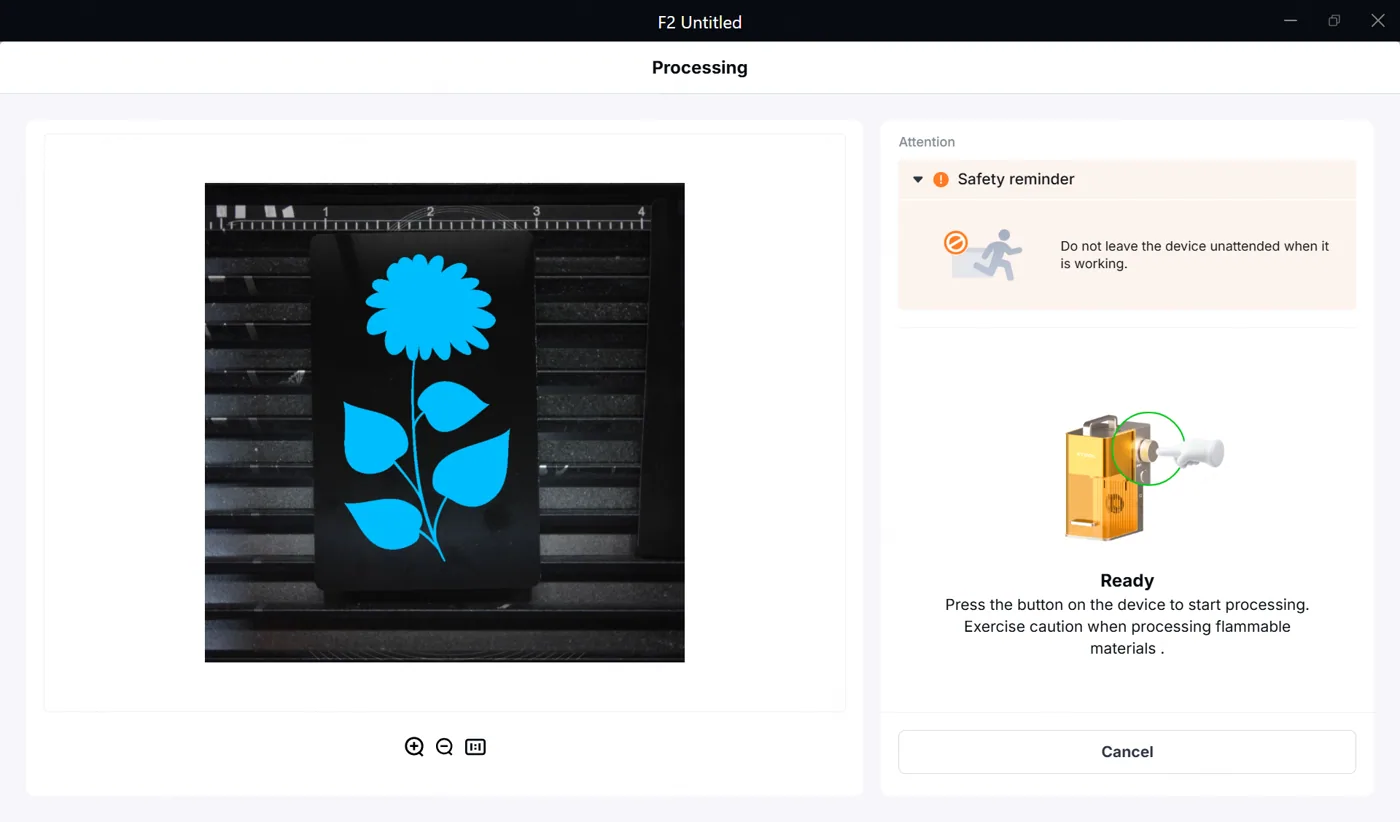The height and width of the screenshot is (822, 1400).
Task: Click the laser device start-button illustration
Action: point(1144,477)
